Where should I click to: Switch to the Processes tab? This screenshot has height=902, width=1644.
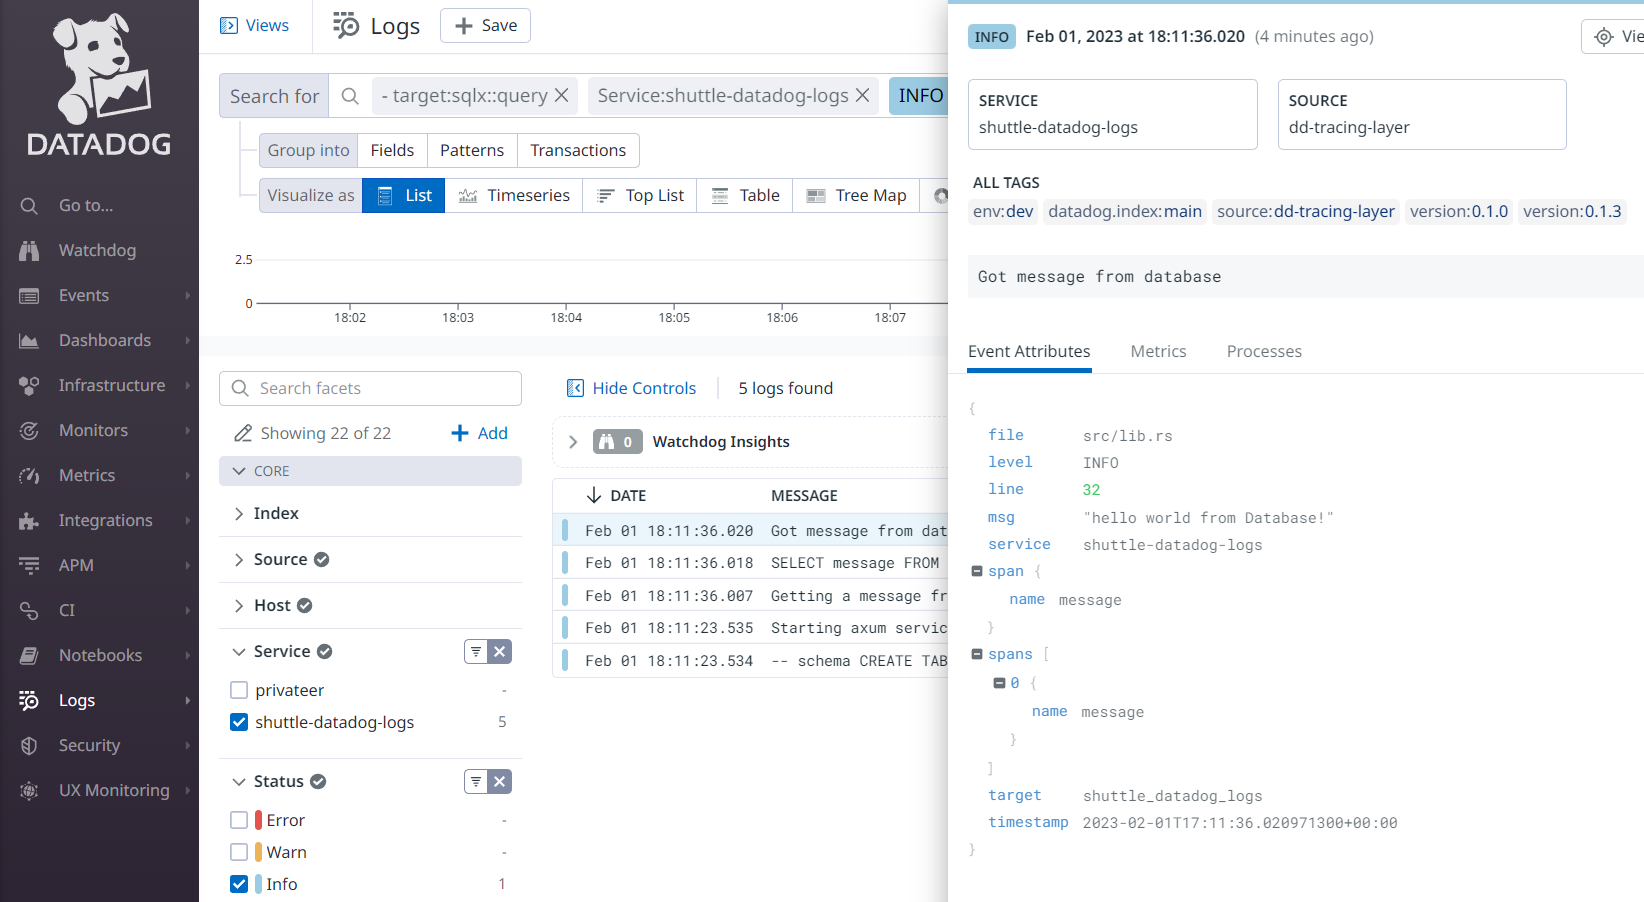point(1264,351)
